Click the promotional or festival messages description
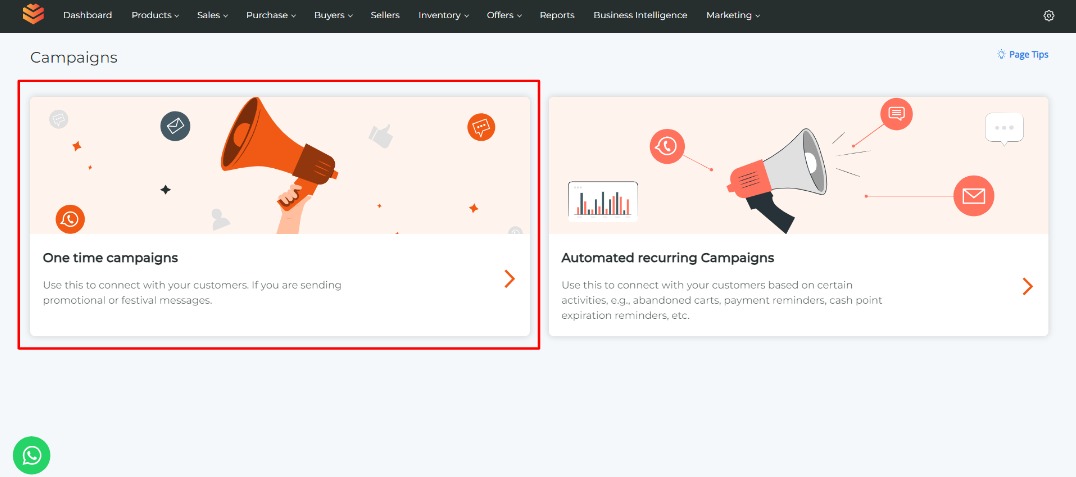This screenshot has width=1076, height=477. 192,292
